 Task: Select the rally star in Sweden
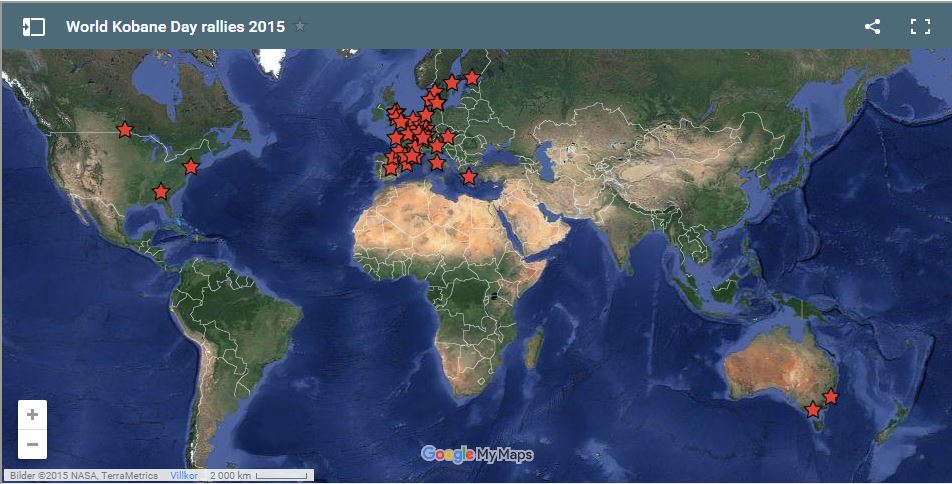point(451,83)
